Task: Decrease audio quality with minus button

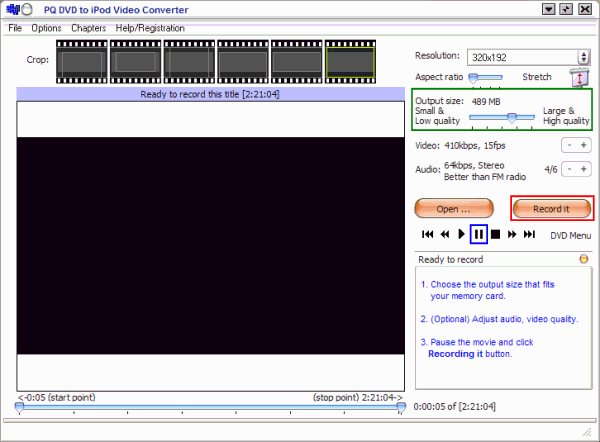Action: [569, 169]
